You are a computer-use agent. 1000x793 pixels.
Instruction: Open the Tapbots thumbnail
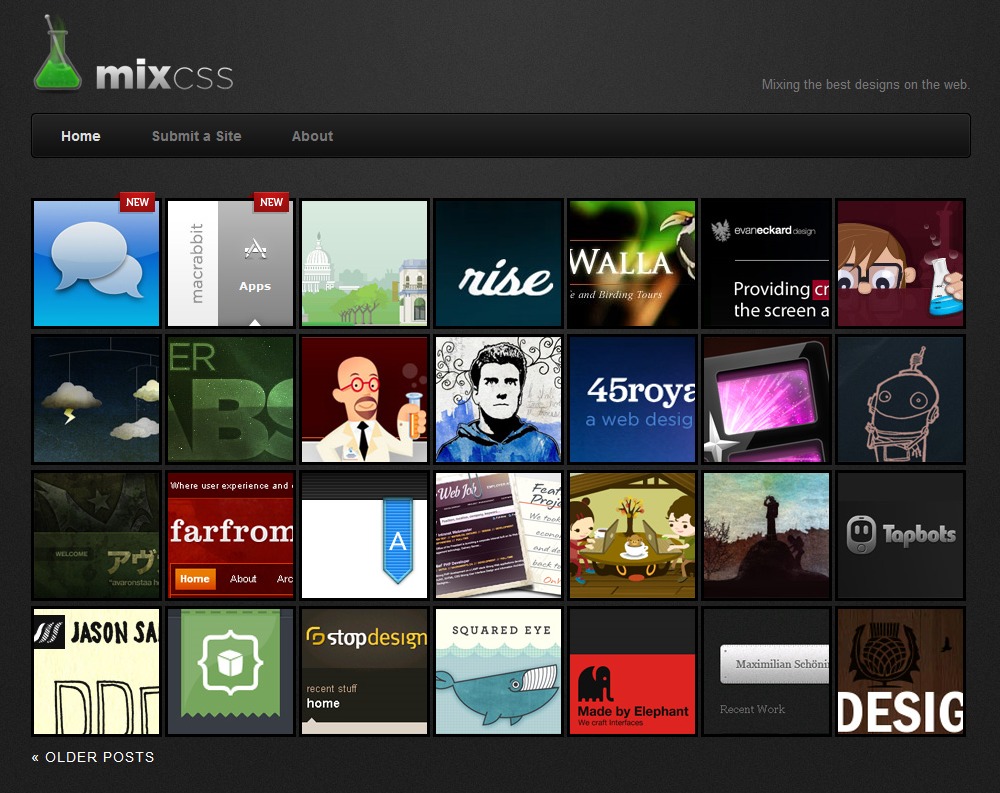click(900, 535)
